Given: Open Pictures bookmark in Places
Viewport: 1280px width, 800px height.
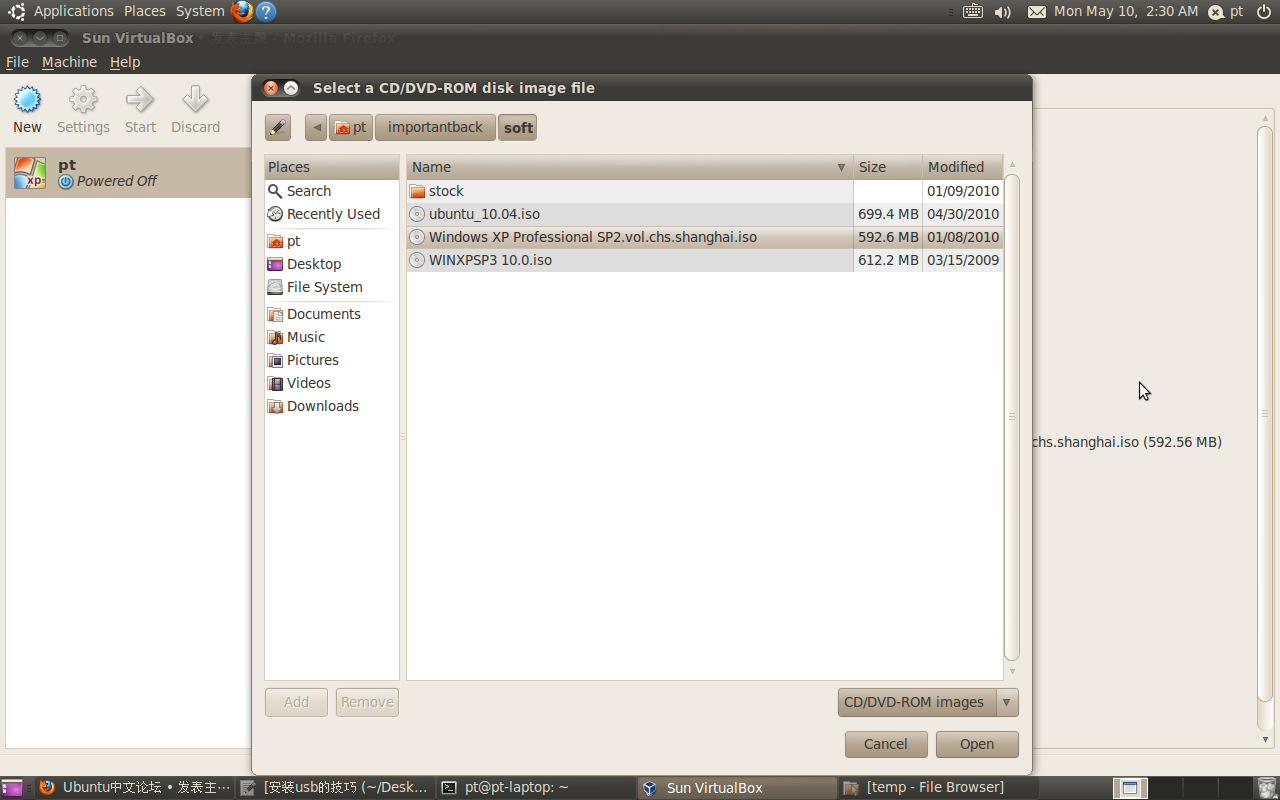Looking at the screenshot, I should pyautogui.click(x=332, y=360).
